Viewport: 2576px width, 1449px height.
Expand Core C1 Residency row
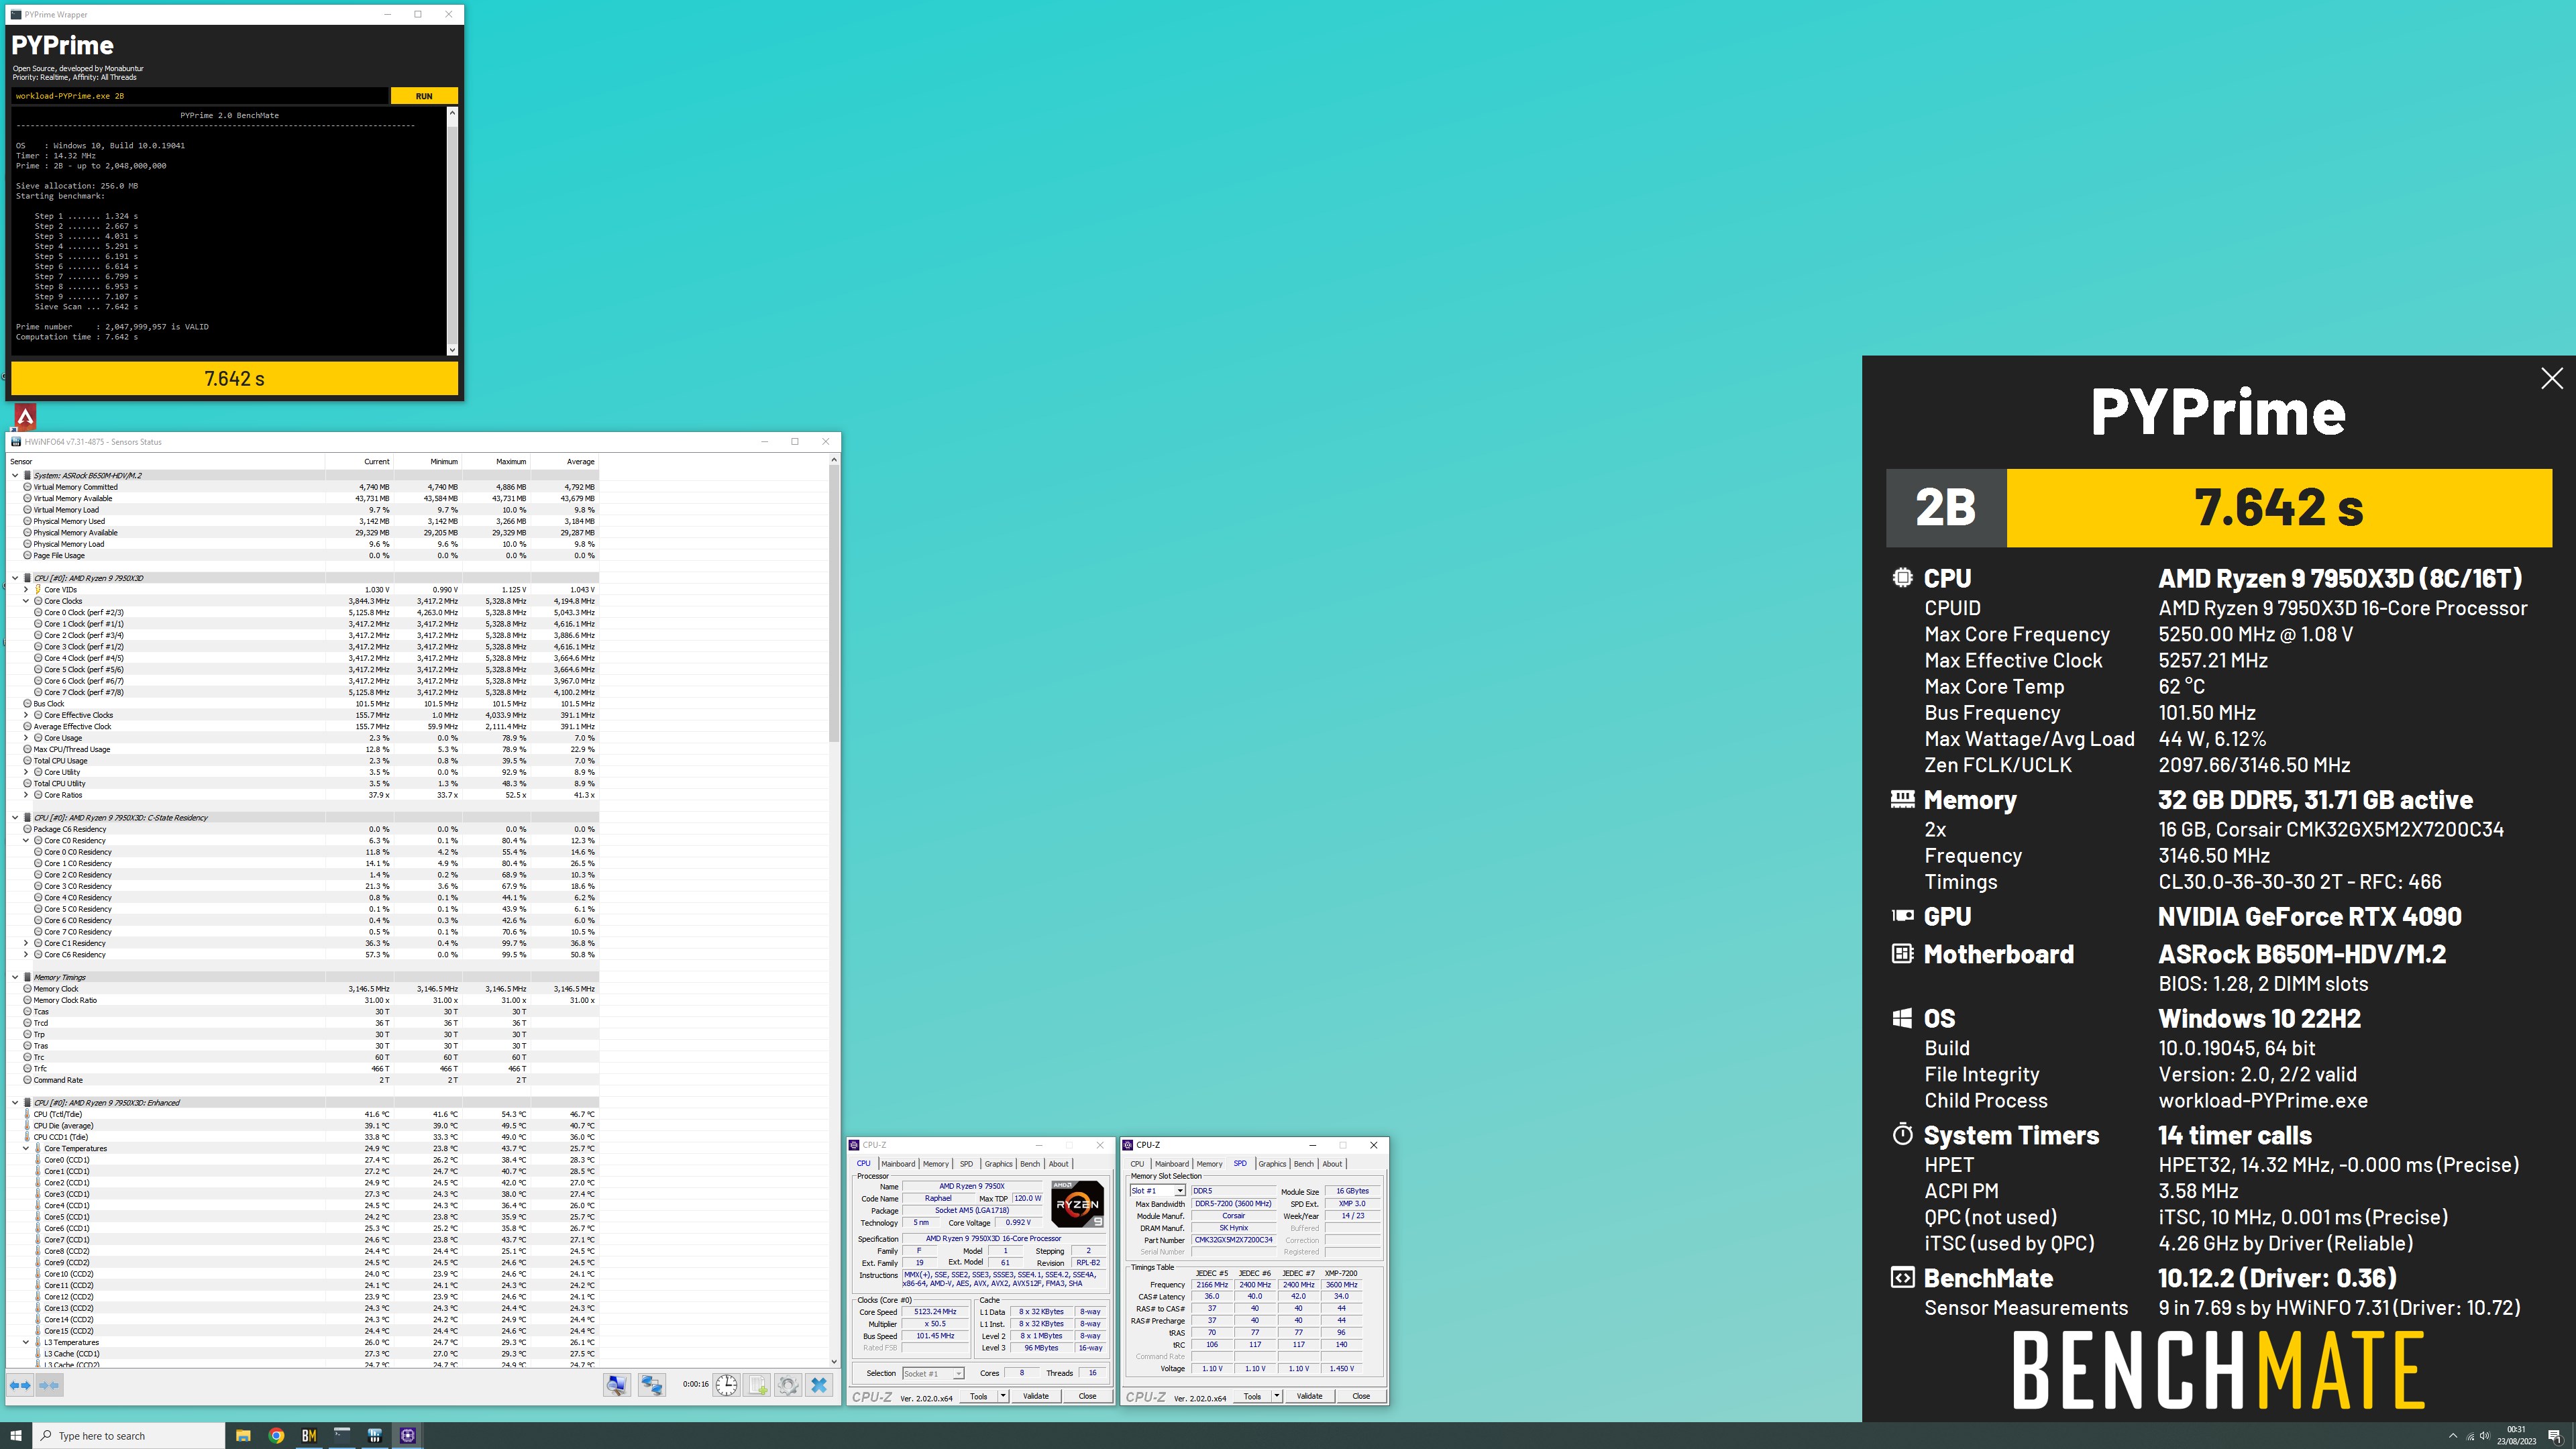click(26, 943)
